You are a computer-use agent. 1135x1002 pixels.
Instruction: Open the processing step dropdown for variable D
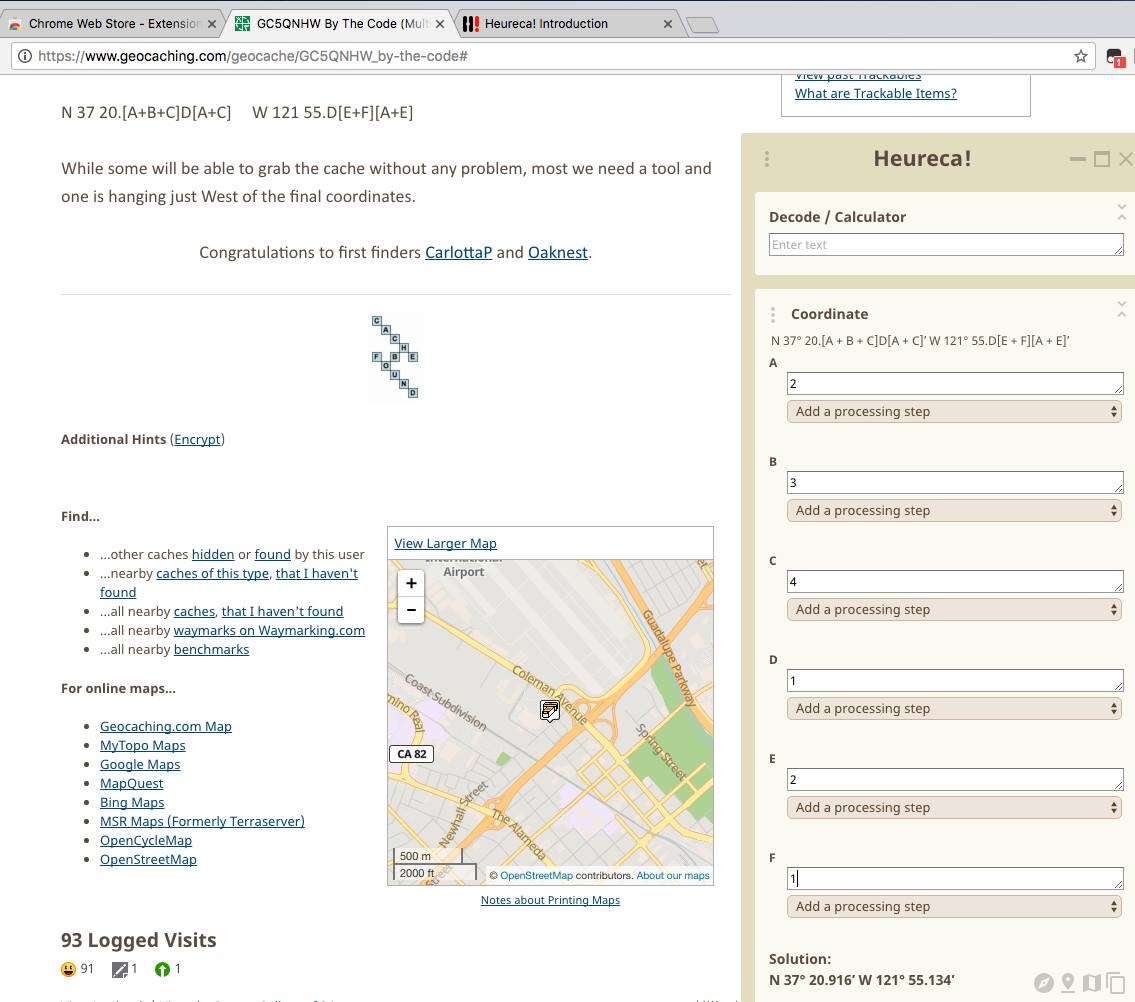point(954,709)
